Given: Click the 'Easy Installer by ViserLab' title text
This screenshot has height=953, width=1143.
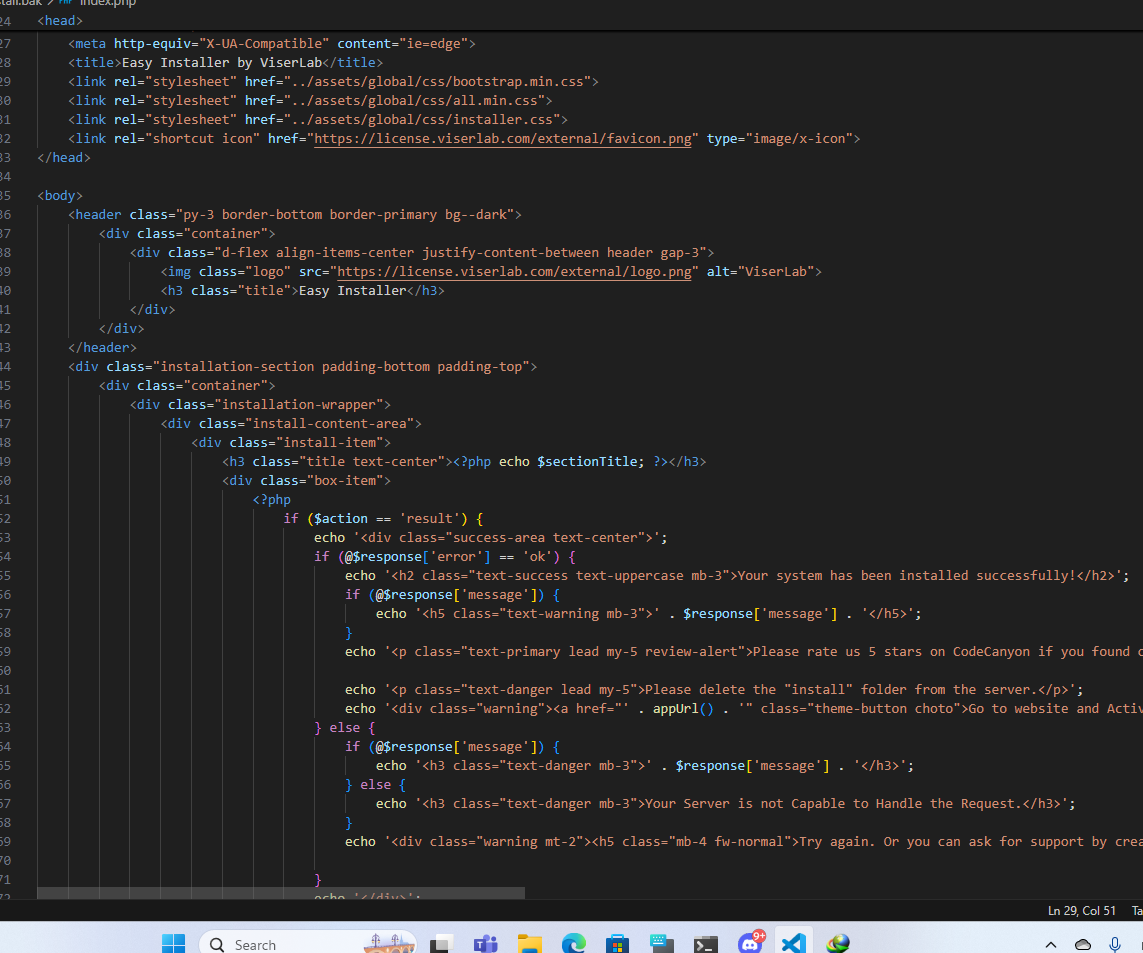Looking at the screenshot, I should pyautogui.click(x=222, y=63).
